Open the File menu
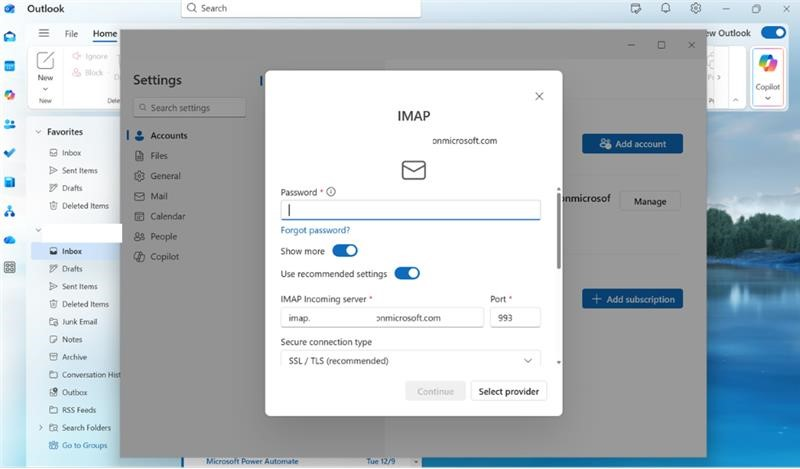800x469 pixels. 71,34
